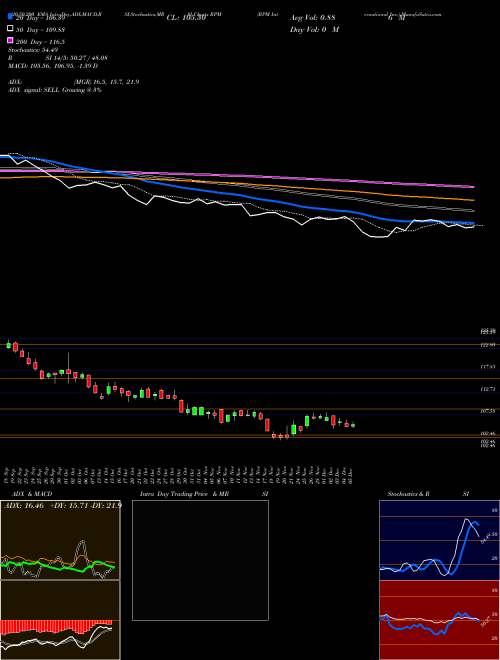Click the empty Intra Day Trading Price panel
The width and height of the screenshot is (500, 660).
[200, 560]
